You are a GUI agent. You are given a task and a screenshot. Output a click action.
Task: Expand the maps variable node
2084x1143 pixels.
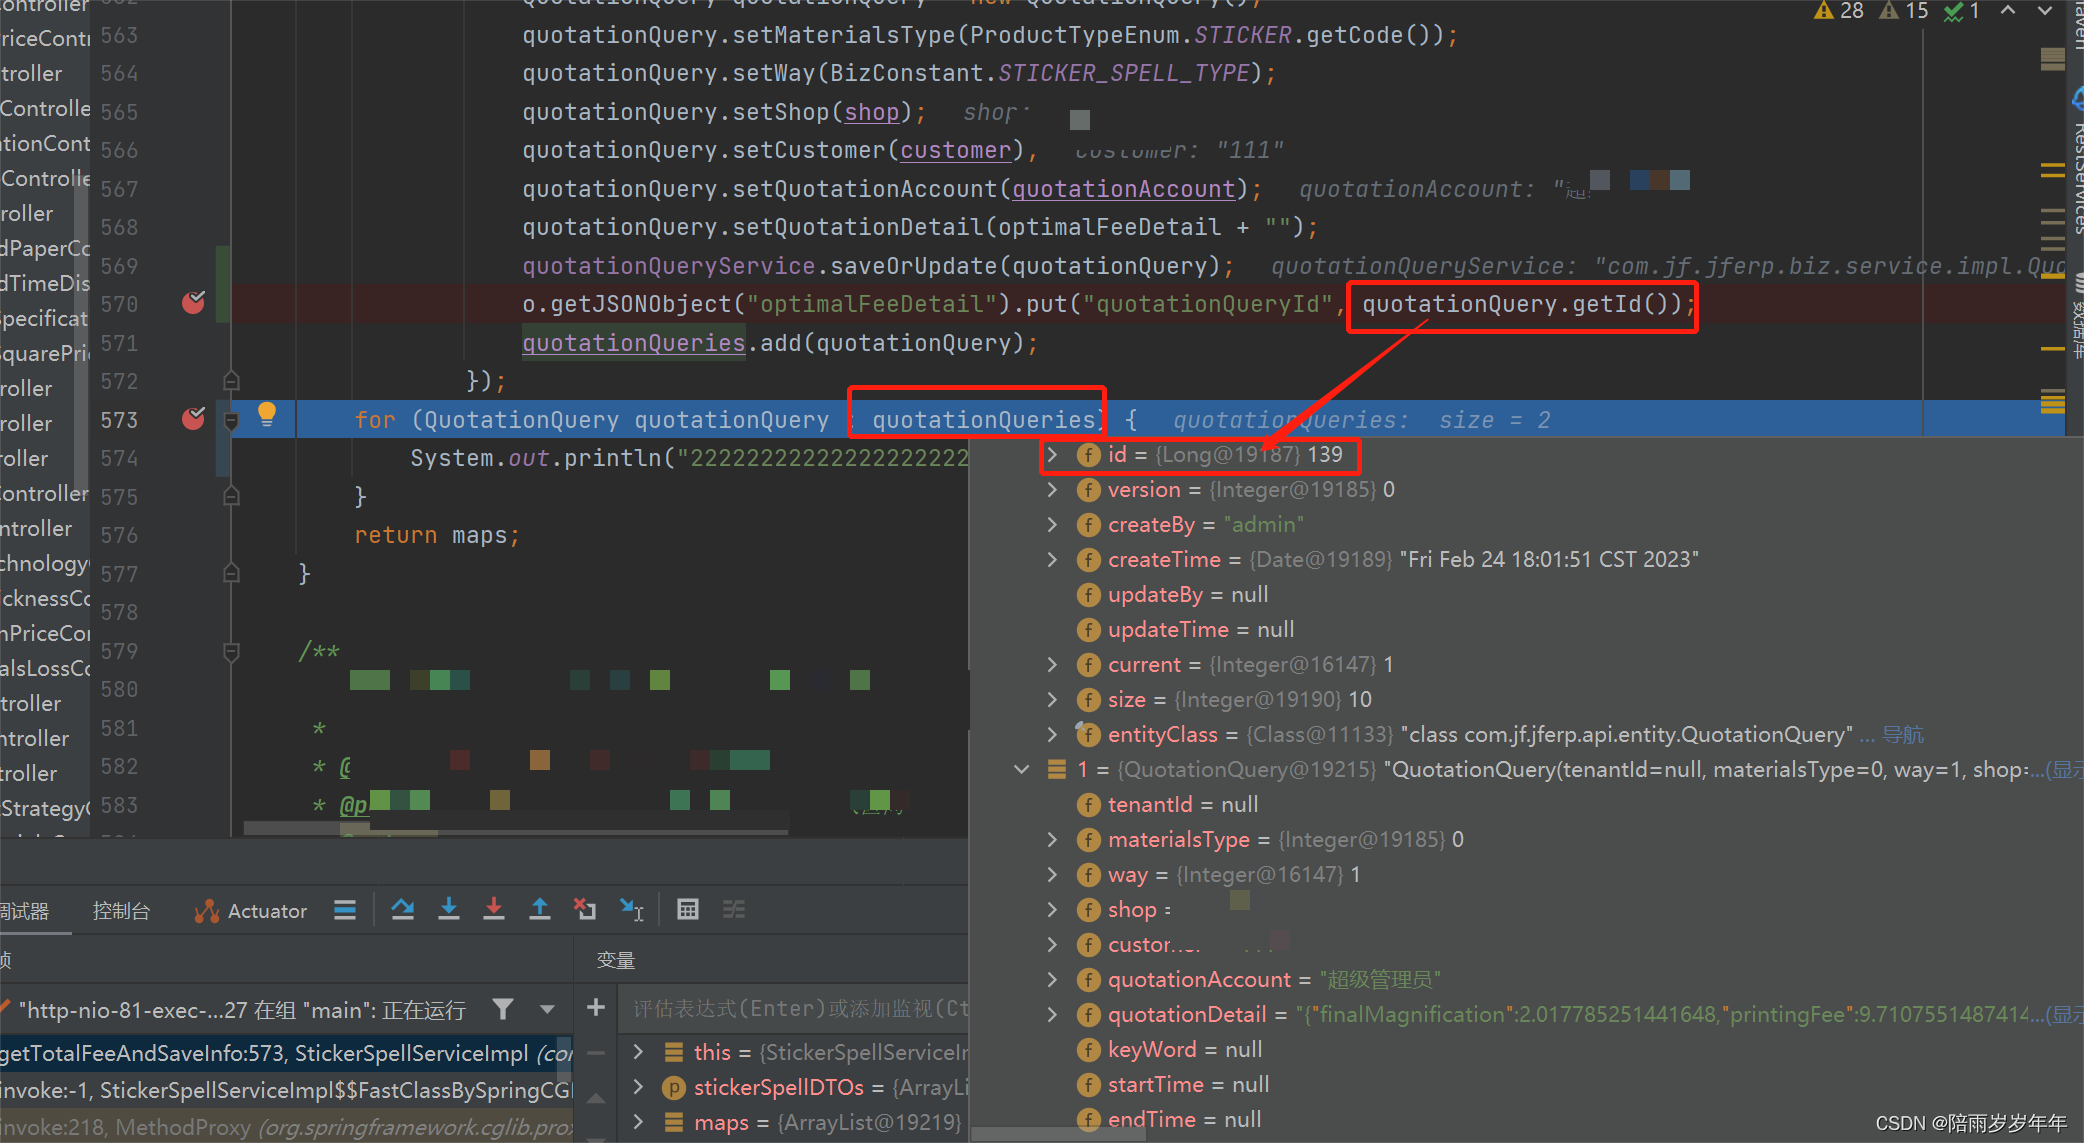tap(639, 1122)
